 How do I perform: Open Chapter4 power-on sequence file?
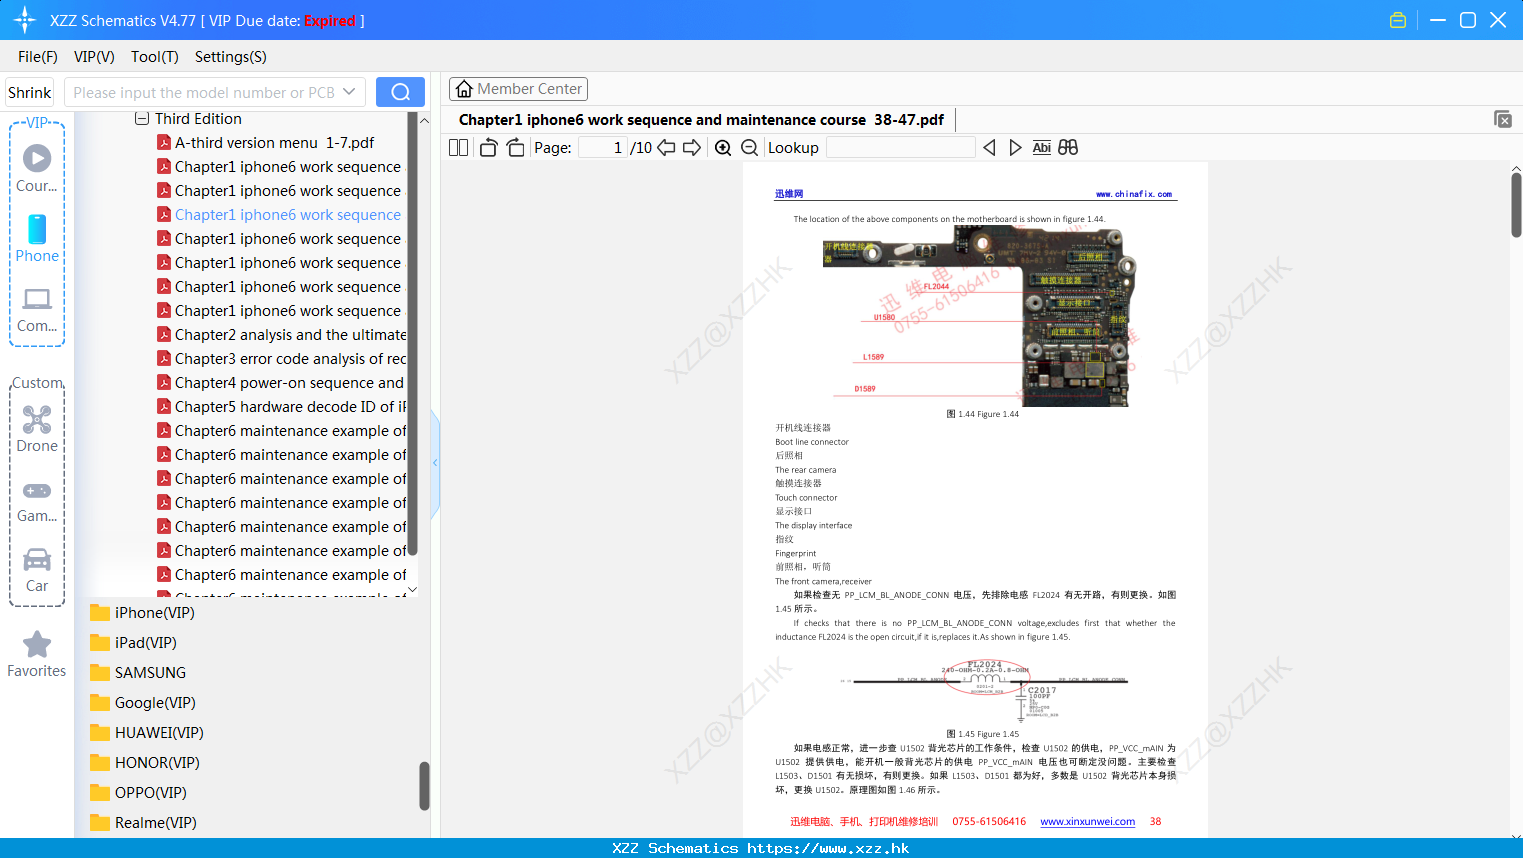281,383
